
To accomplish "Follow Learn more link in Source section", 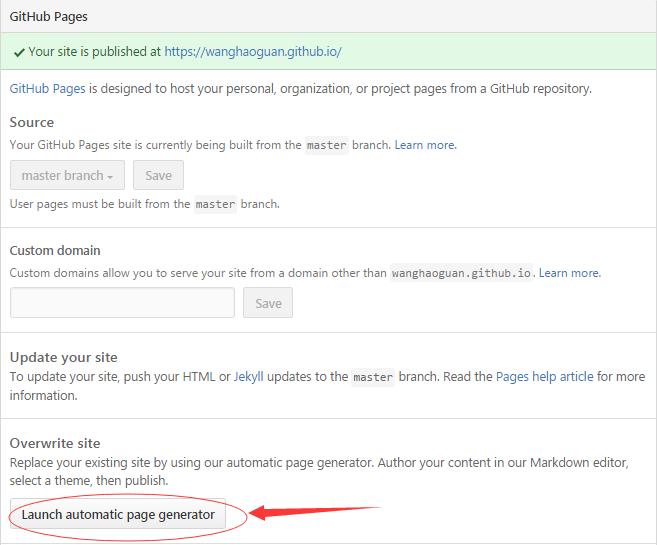I will [x=426, y=145].
